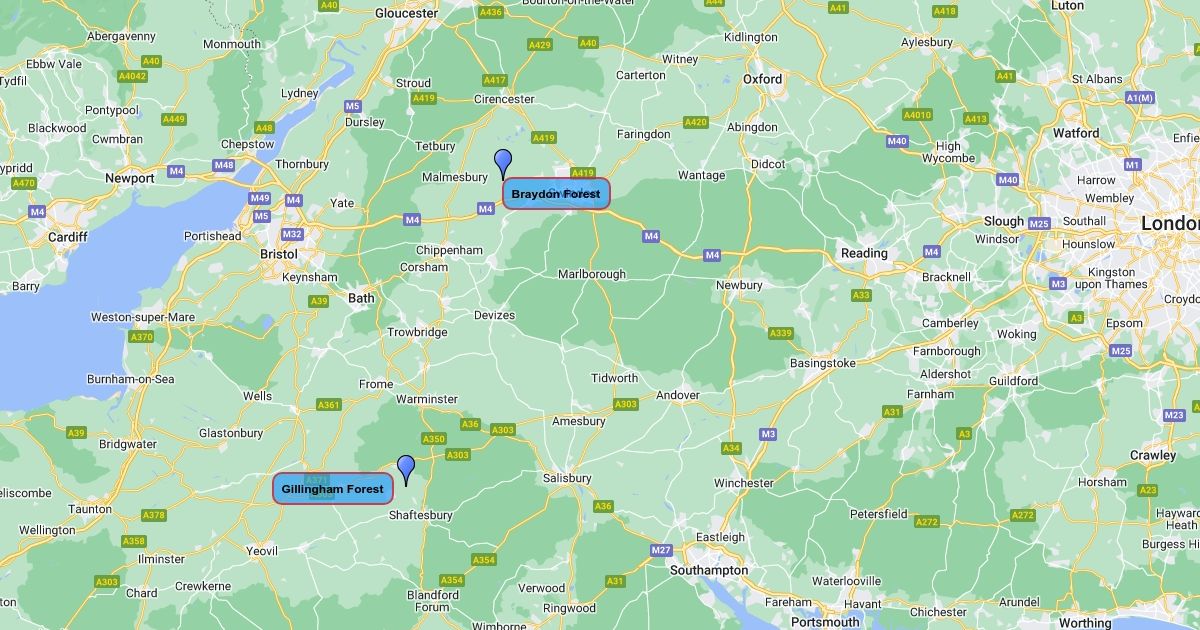Screen dimensions: 1200x630
Task: Select the Salisbury town label
Action: point(567,479)
